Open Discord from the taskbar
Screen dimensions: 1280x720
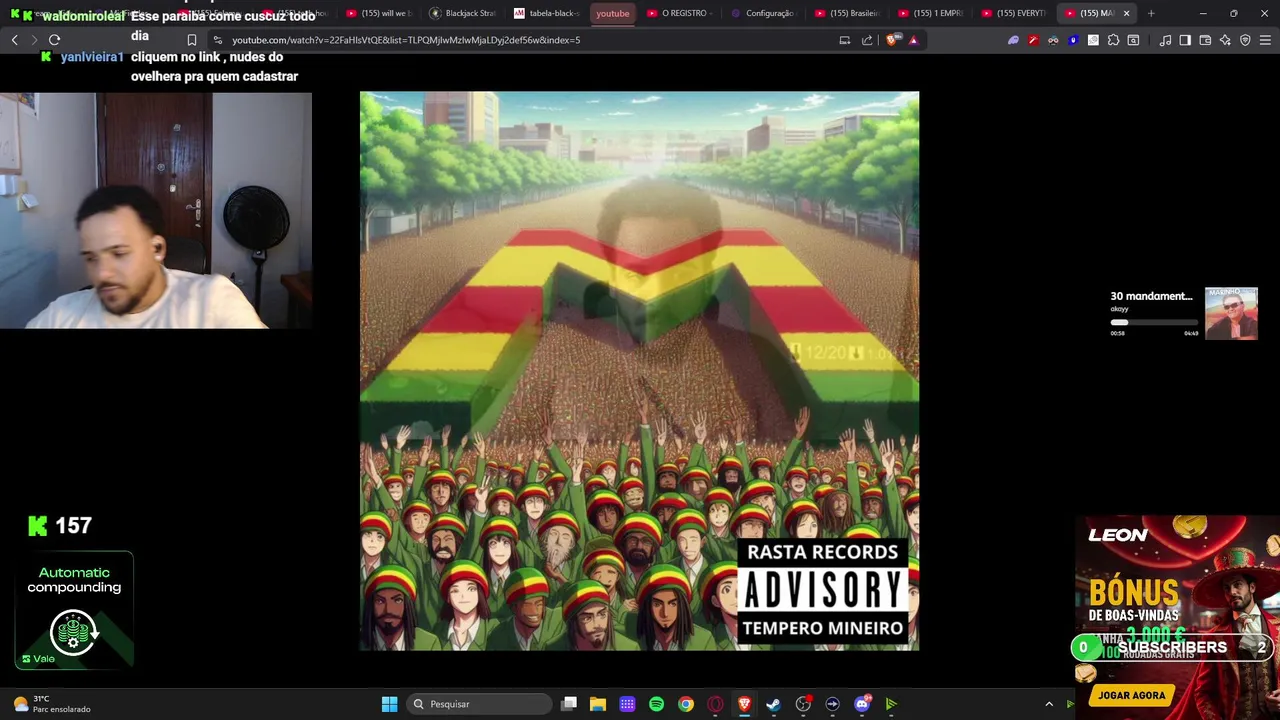coord(862,704)
